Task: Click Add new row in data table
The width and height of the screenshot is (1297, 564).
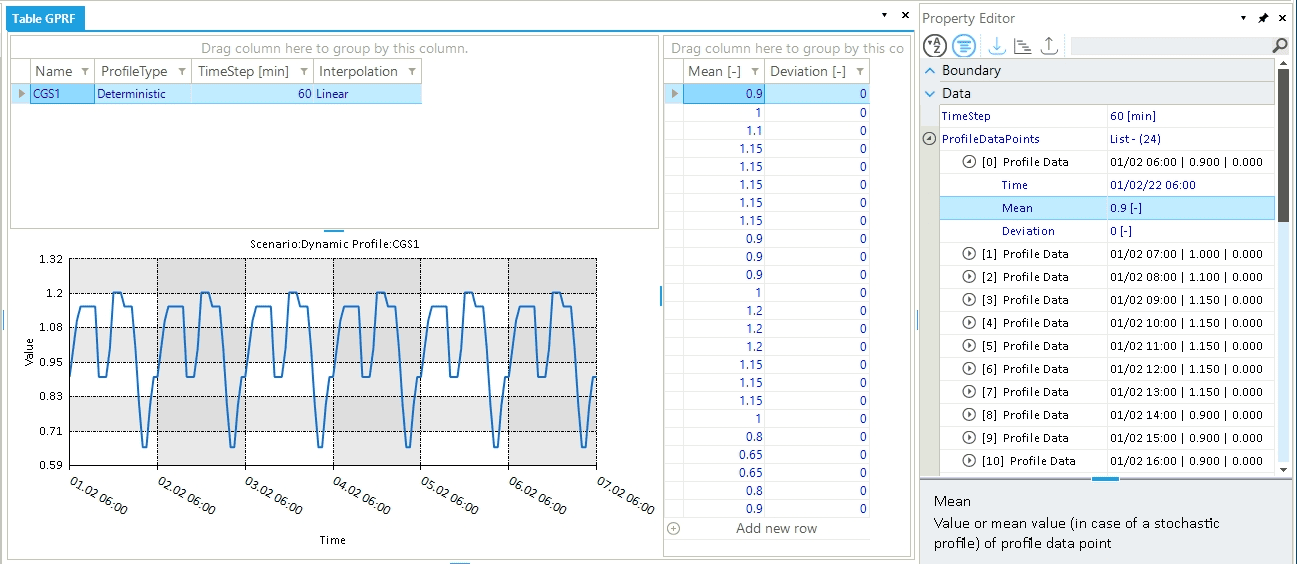Action: pos(776,528)
